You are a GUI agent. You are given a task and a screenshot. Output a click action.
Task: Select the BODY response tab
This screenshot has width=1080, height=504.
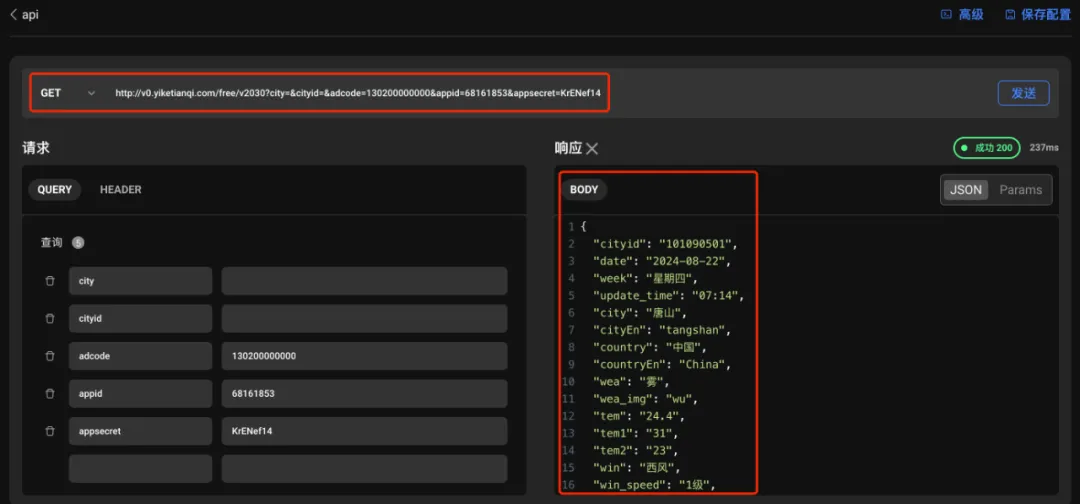coord(584,189)
